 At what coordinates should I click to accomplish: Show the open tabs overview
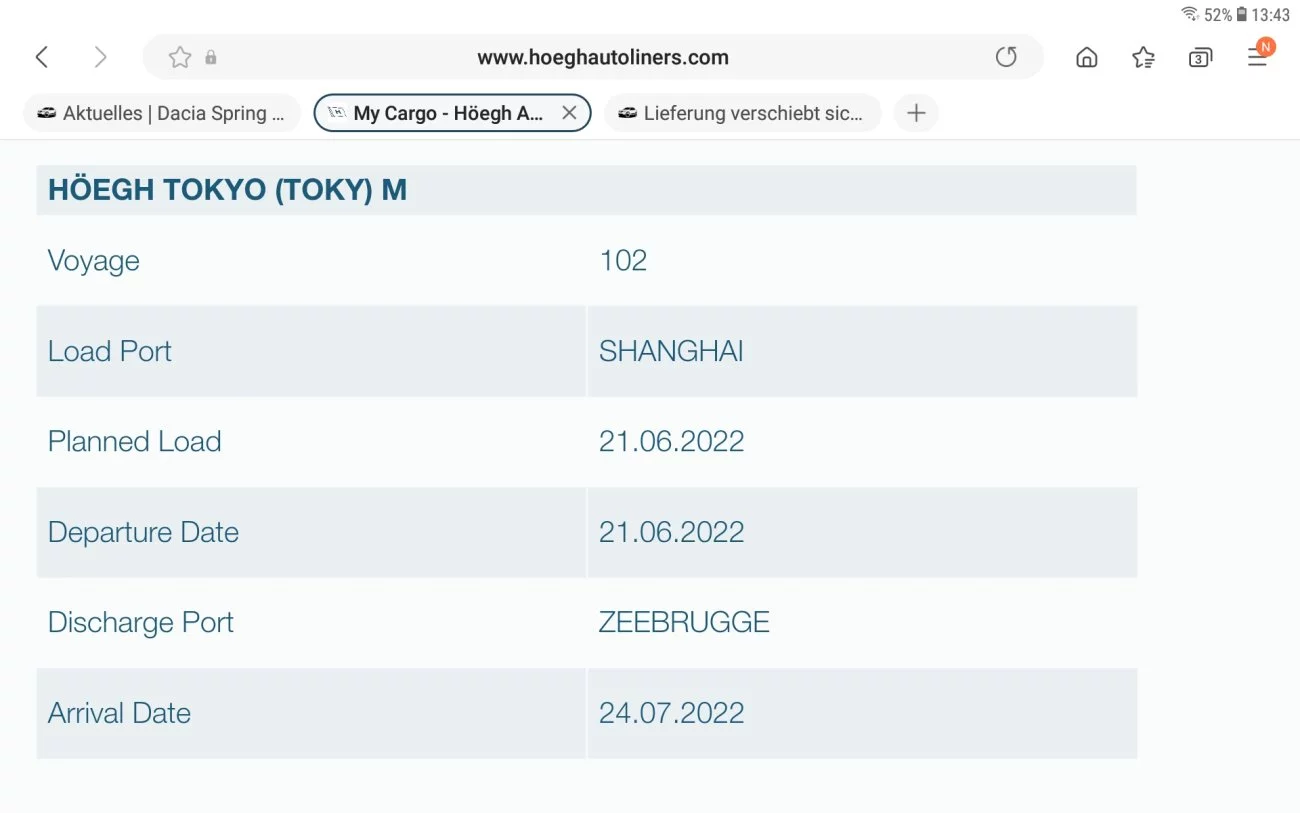pos(1200,57)
